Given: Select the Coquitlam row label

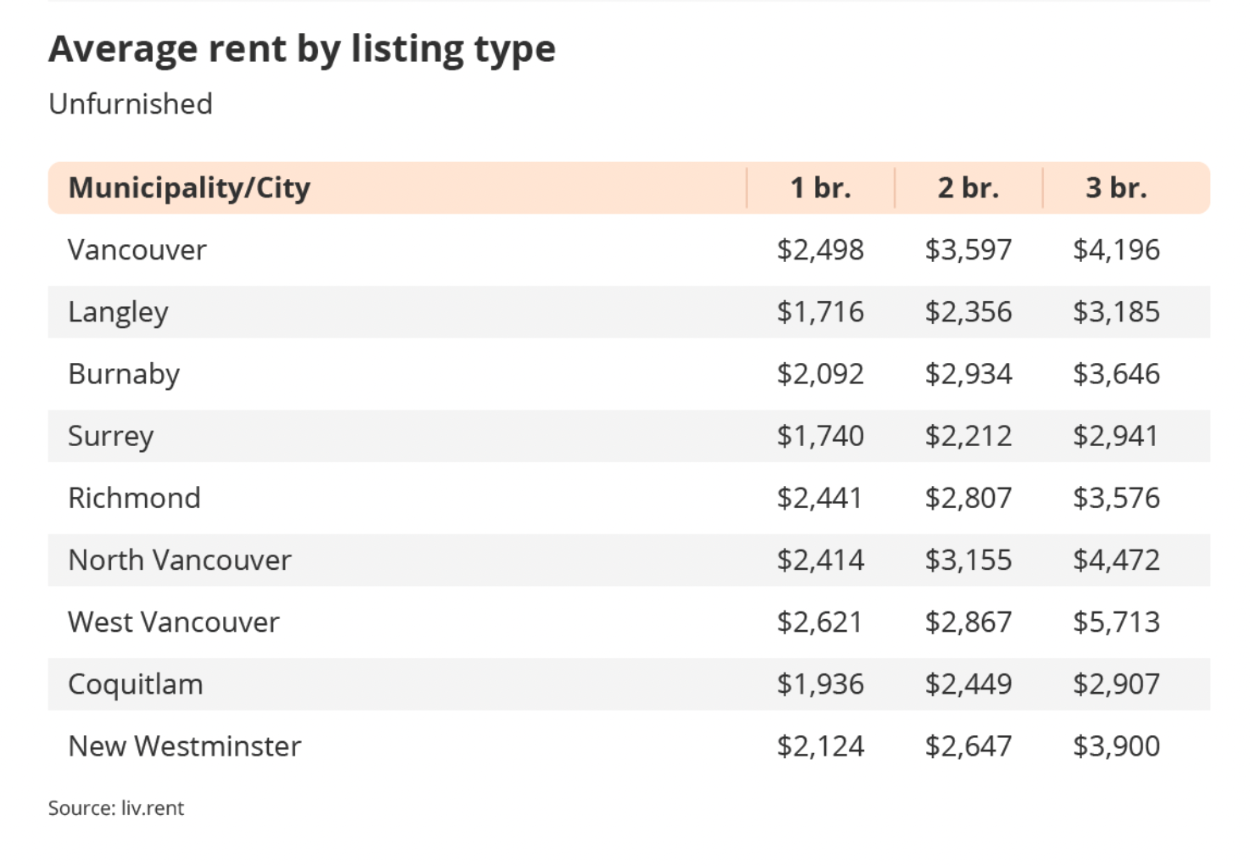Looking at the screenshot, I should (x=136, y=684).
